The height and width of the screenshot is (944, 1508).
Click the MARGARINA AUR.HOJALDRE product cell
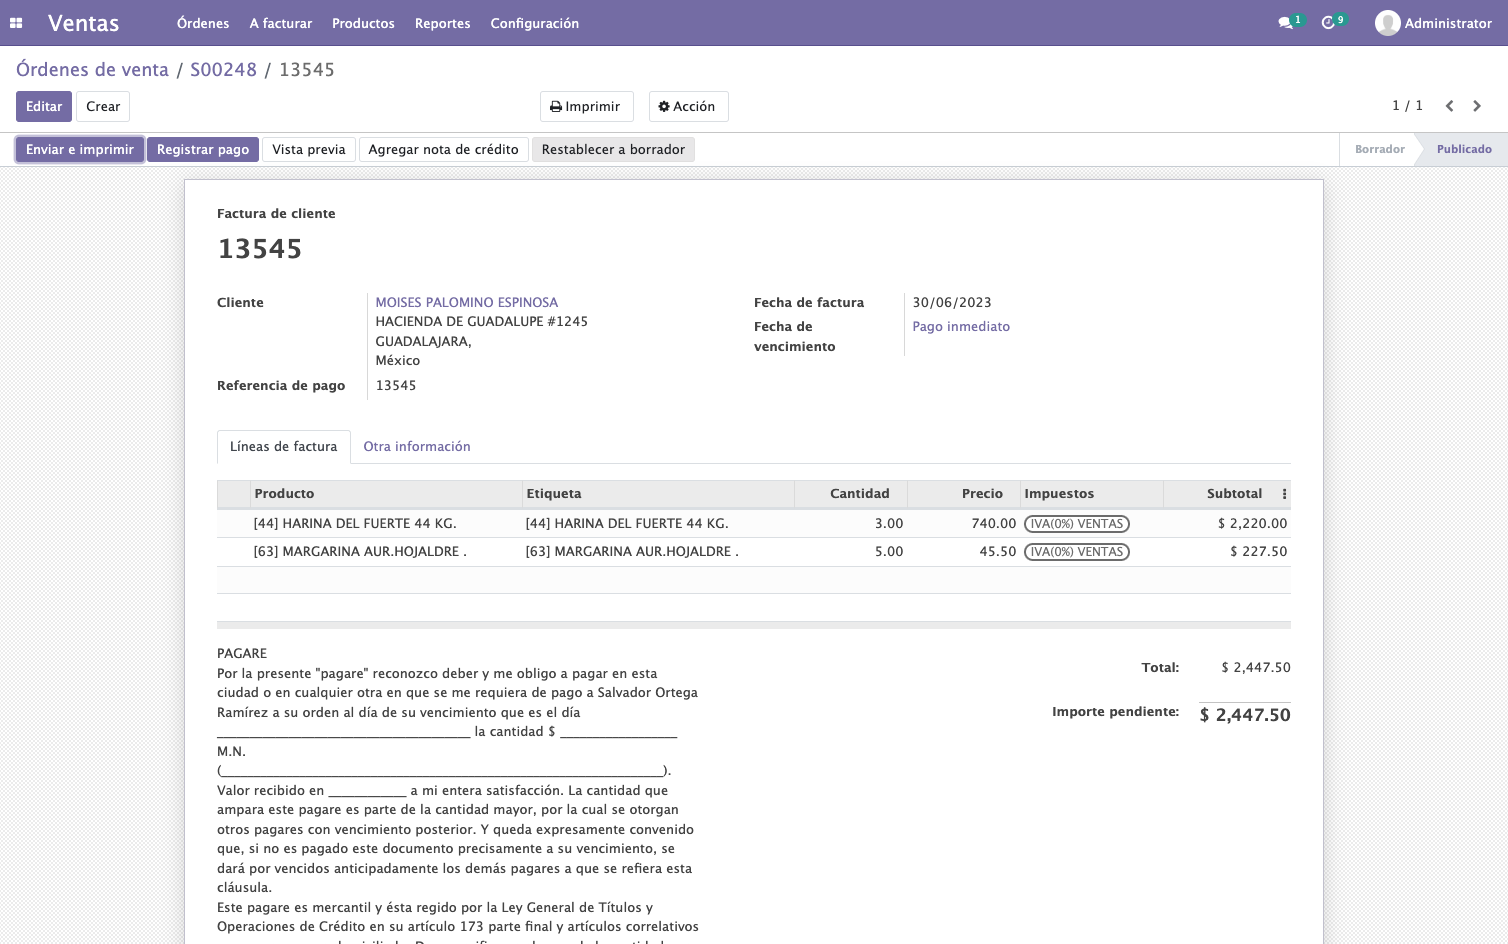(386, 552)
